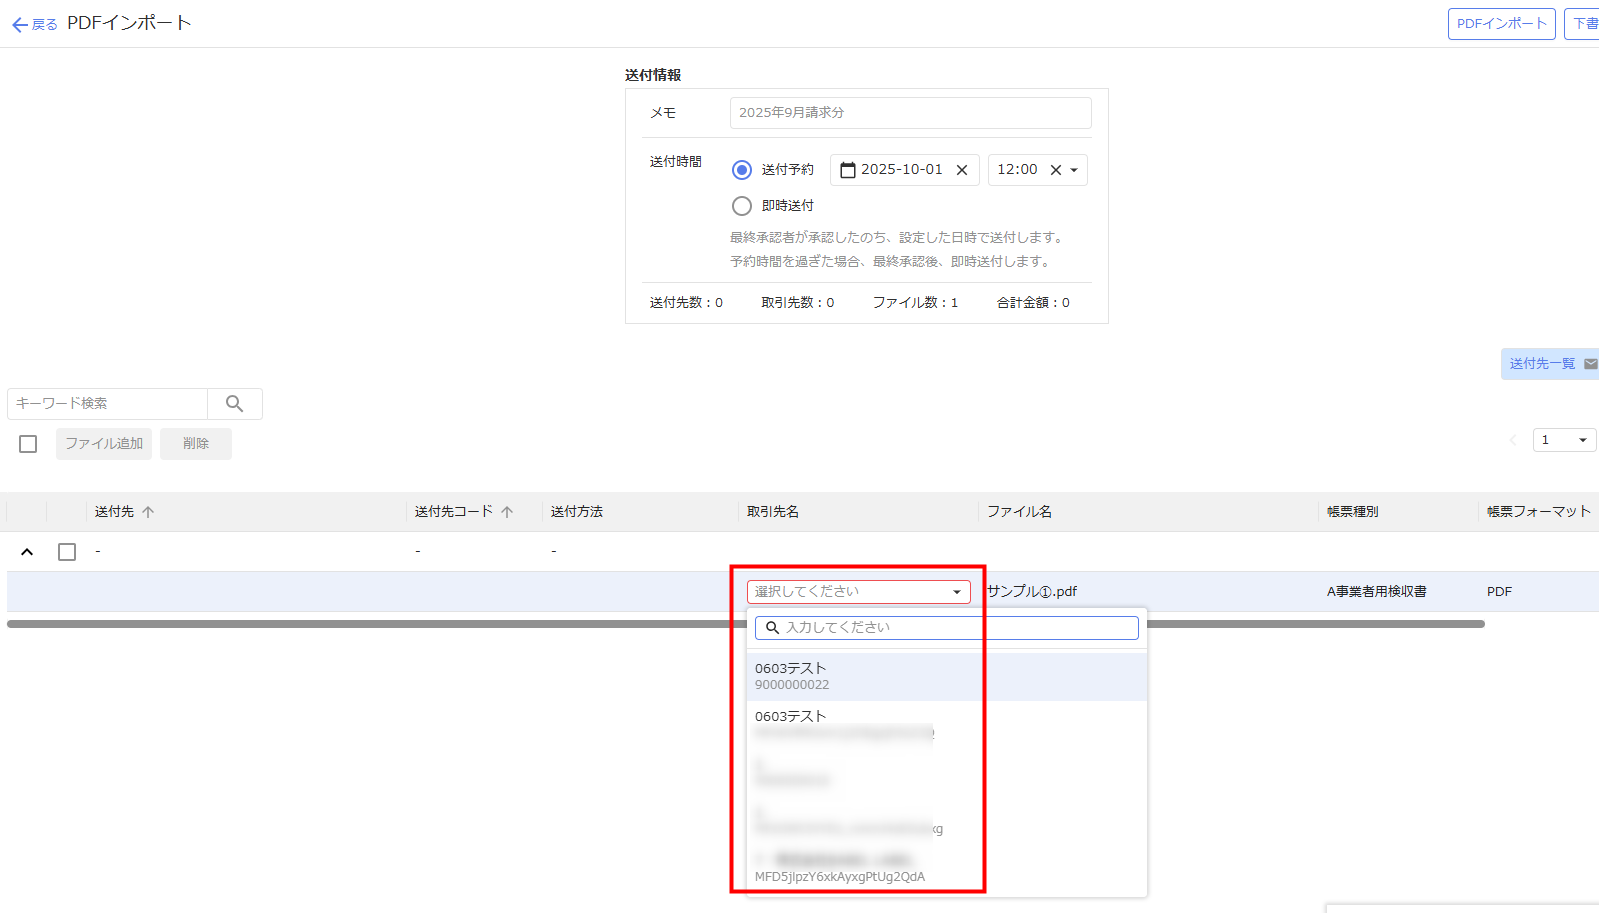Check the first table row checkbox
Viewport: 1599px width, 913px height.
point(67,552)
